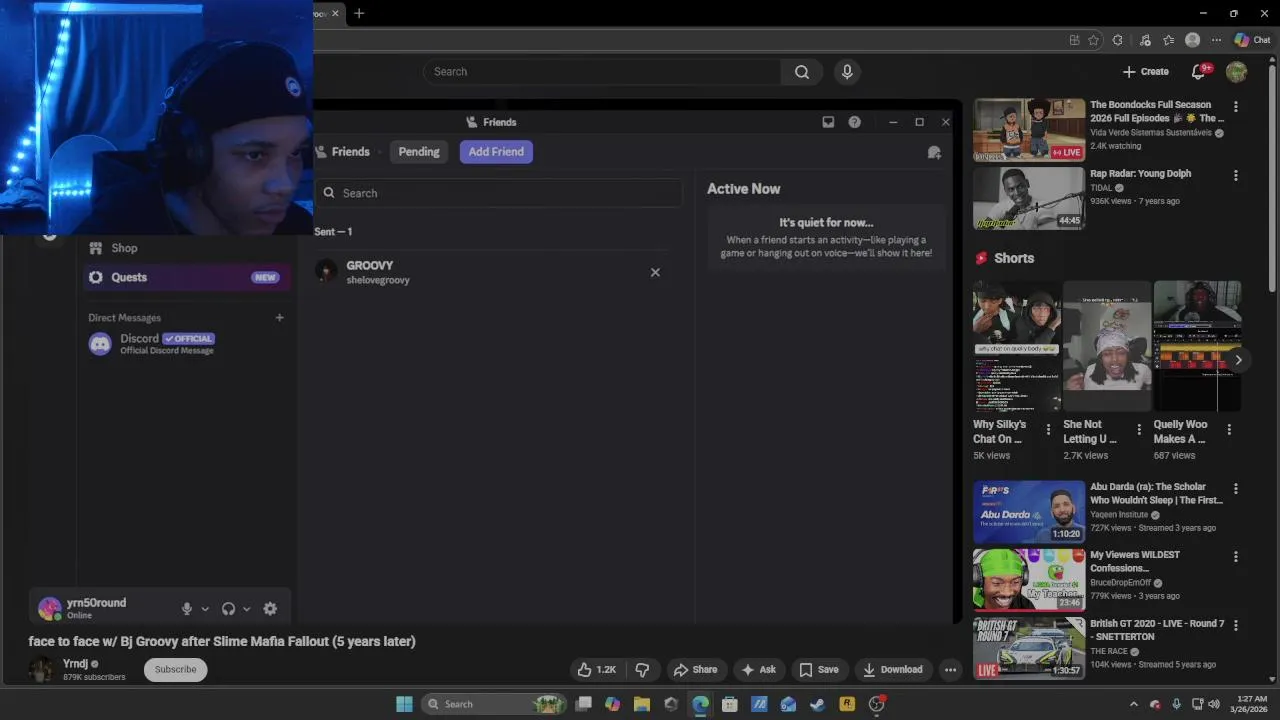Click the Ask button under the video
Viewport: 1280px width, 720px height.
pyautogui.click(x=759, y=670)
